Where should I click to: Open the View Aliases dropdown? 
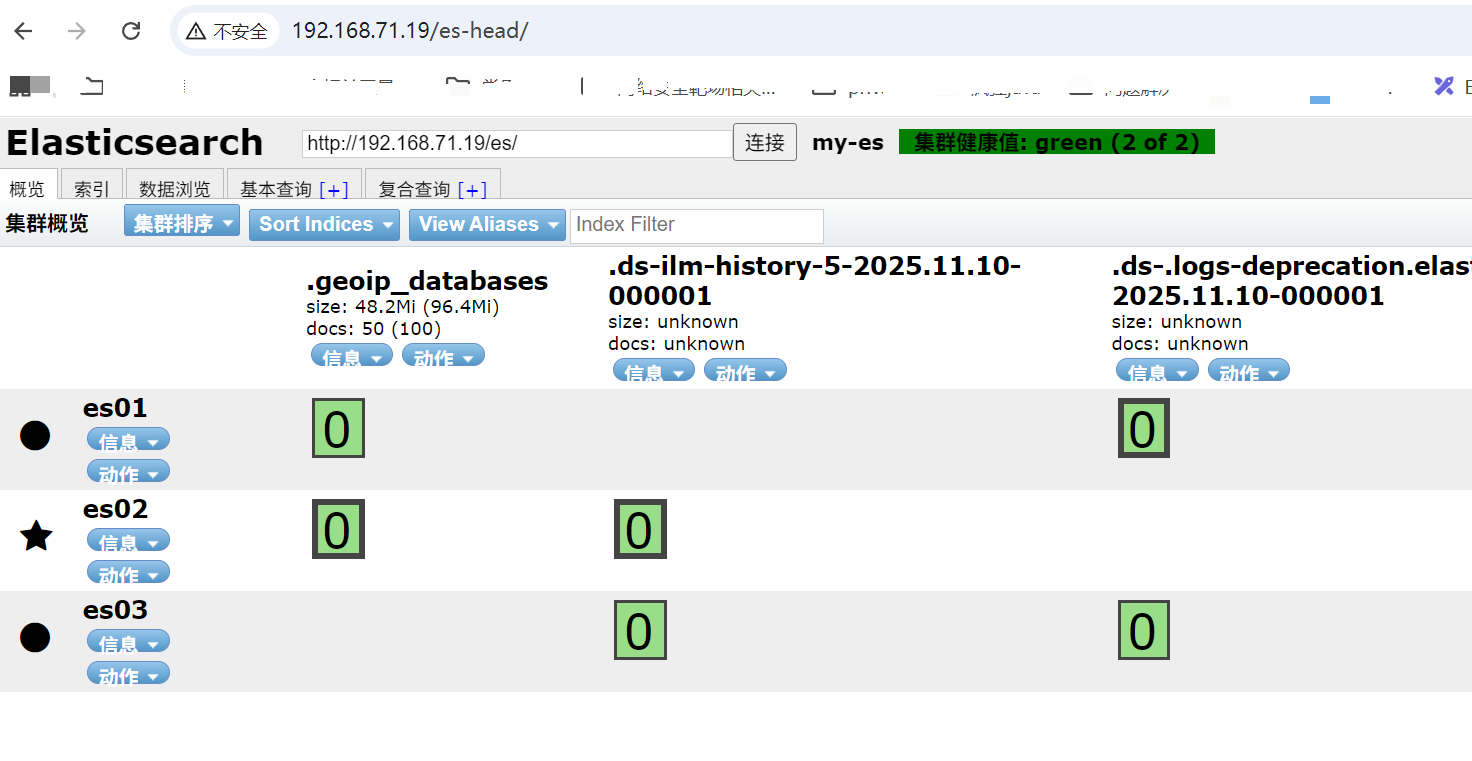[488, 224]
